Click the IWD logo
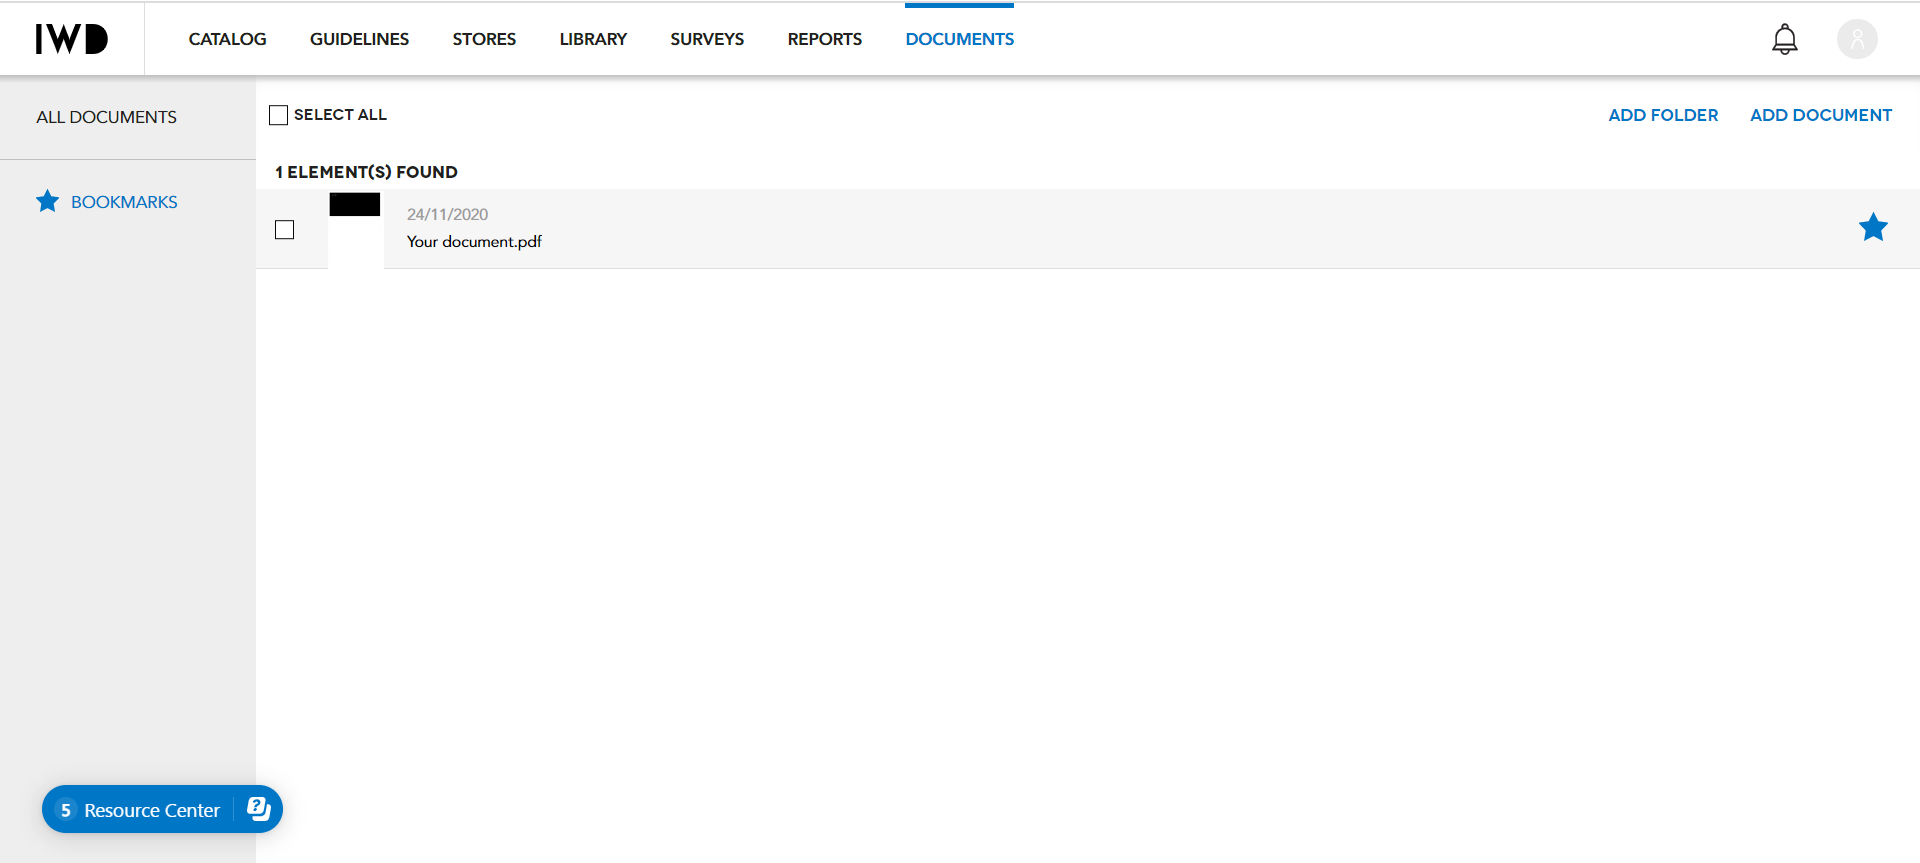The image size is (1920, 863). (x=72, y=39)
